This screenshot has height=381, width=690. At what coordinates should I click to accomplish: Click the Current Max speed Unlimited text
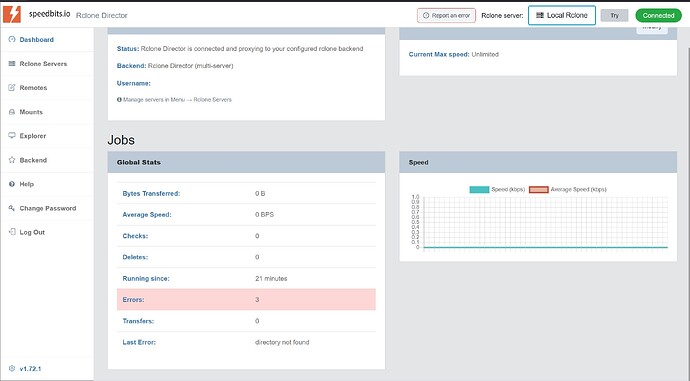click(x=454, y=55)
